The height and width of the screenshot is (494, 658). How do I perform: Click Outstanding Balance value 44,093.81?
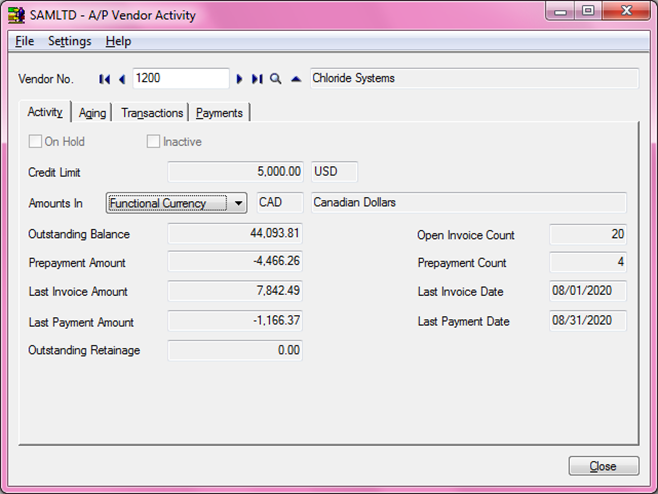pos(235,233)
